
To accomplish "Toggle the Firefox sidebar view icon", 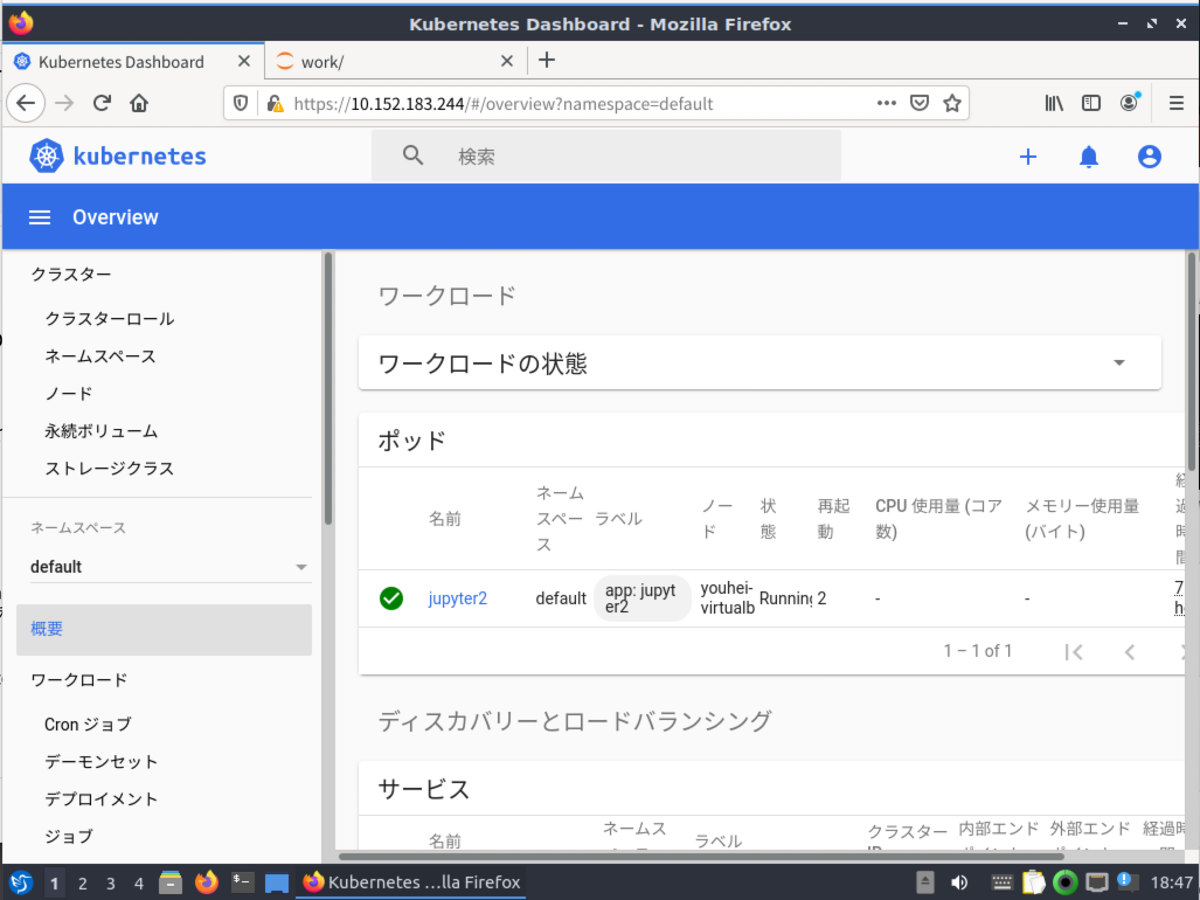I will (x=1091, y=103).
